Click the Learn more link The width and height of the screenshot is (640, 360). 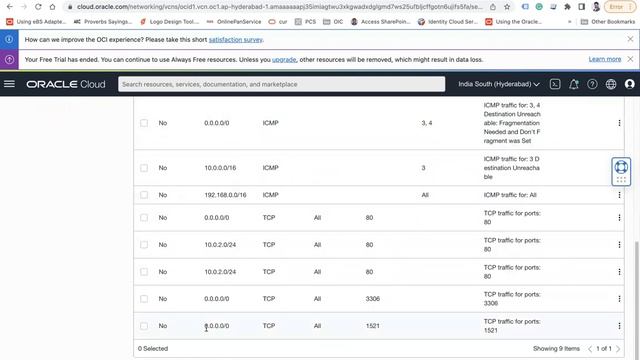pos(604,59)
